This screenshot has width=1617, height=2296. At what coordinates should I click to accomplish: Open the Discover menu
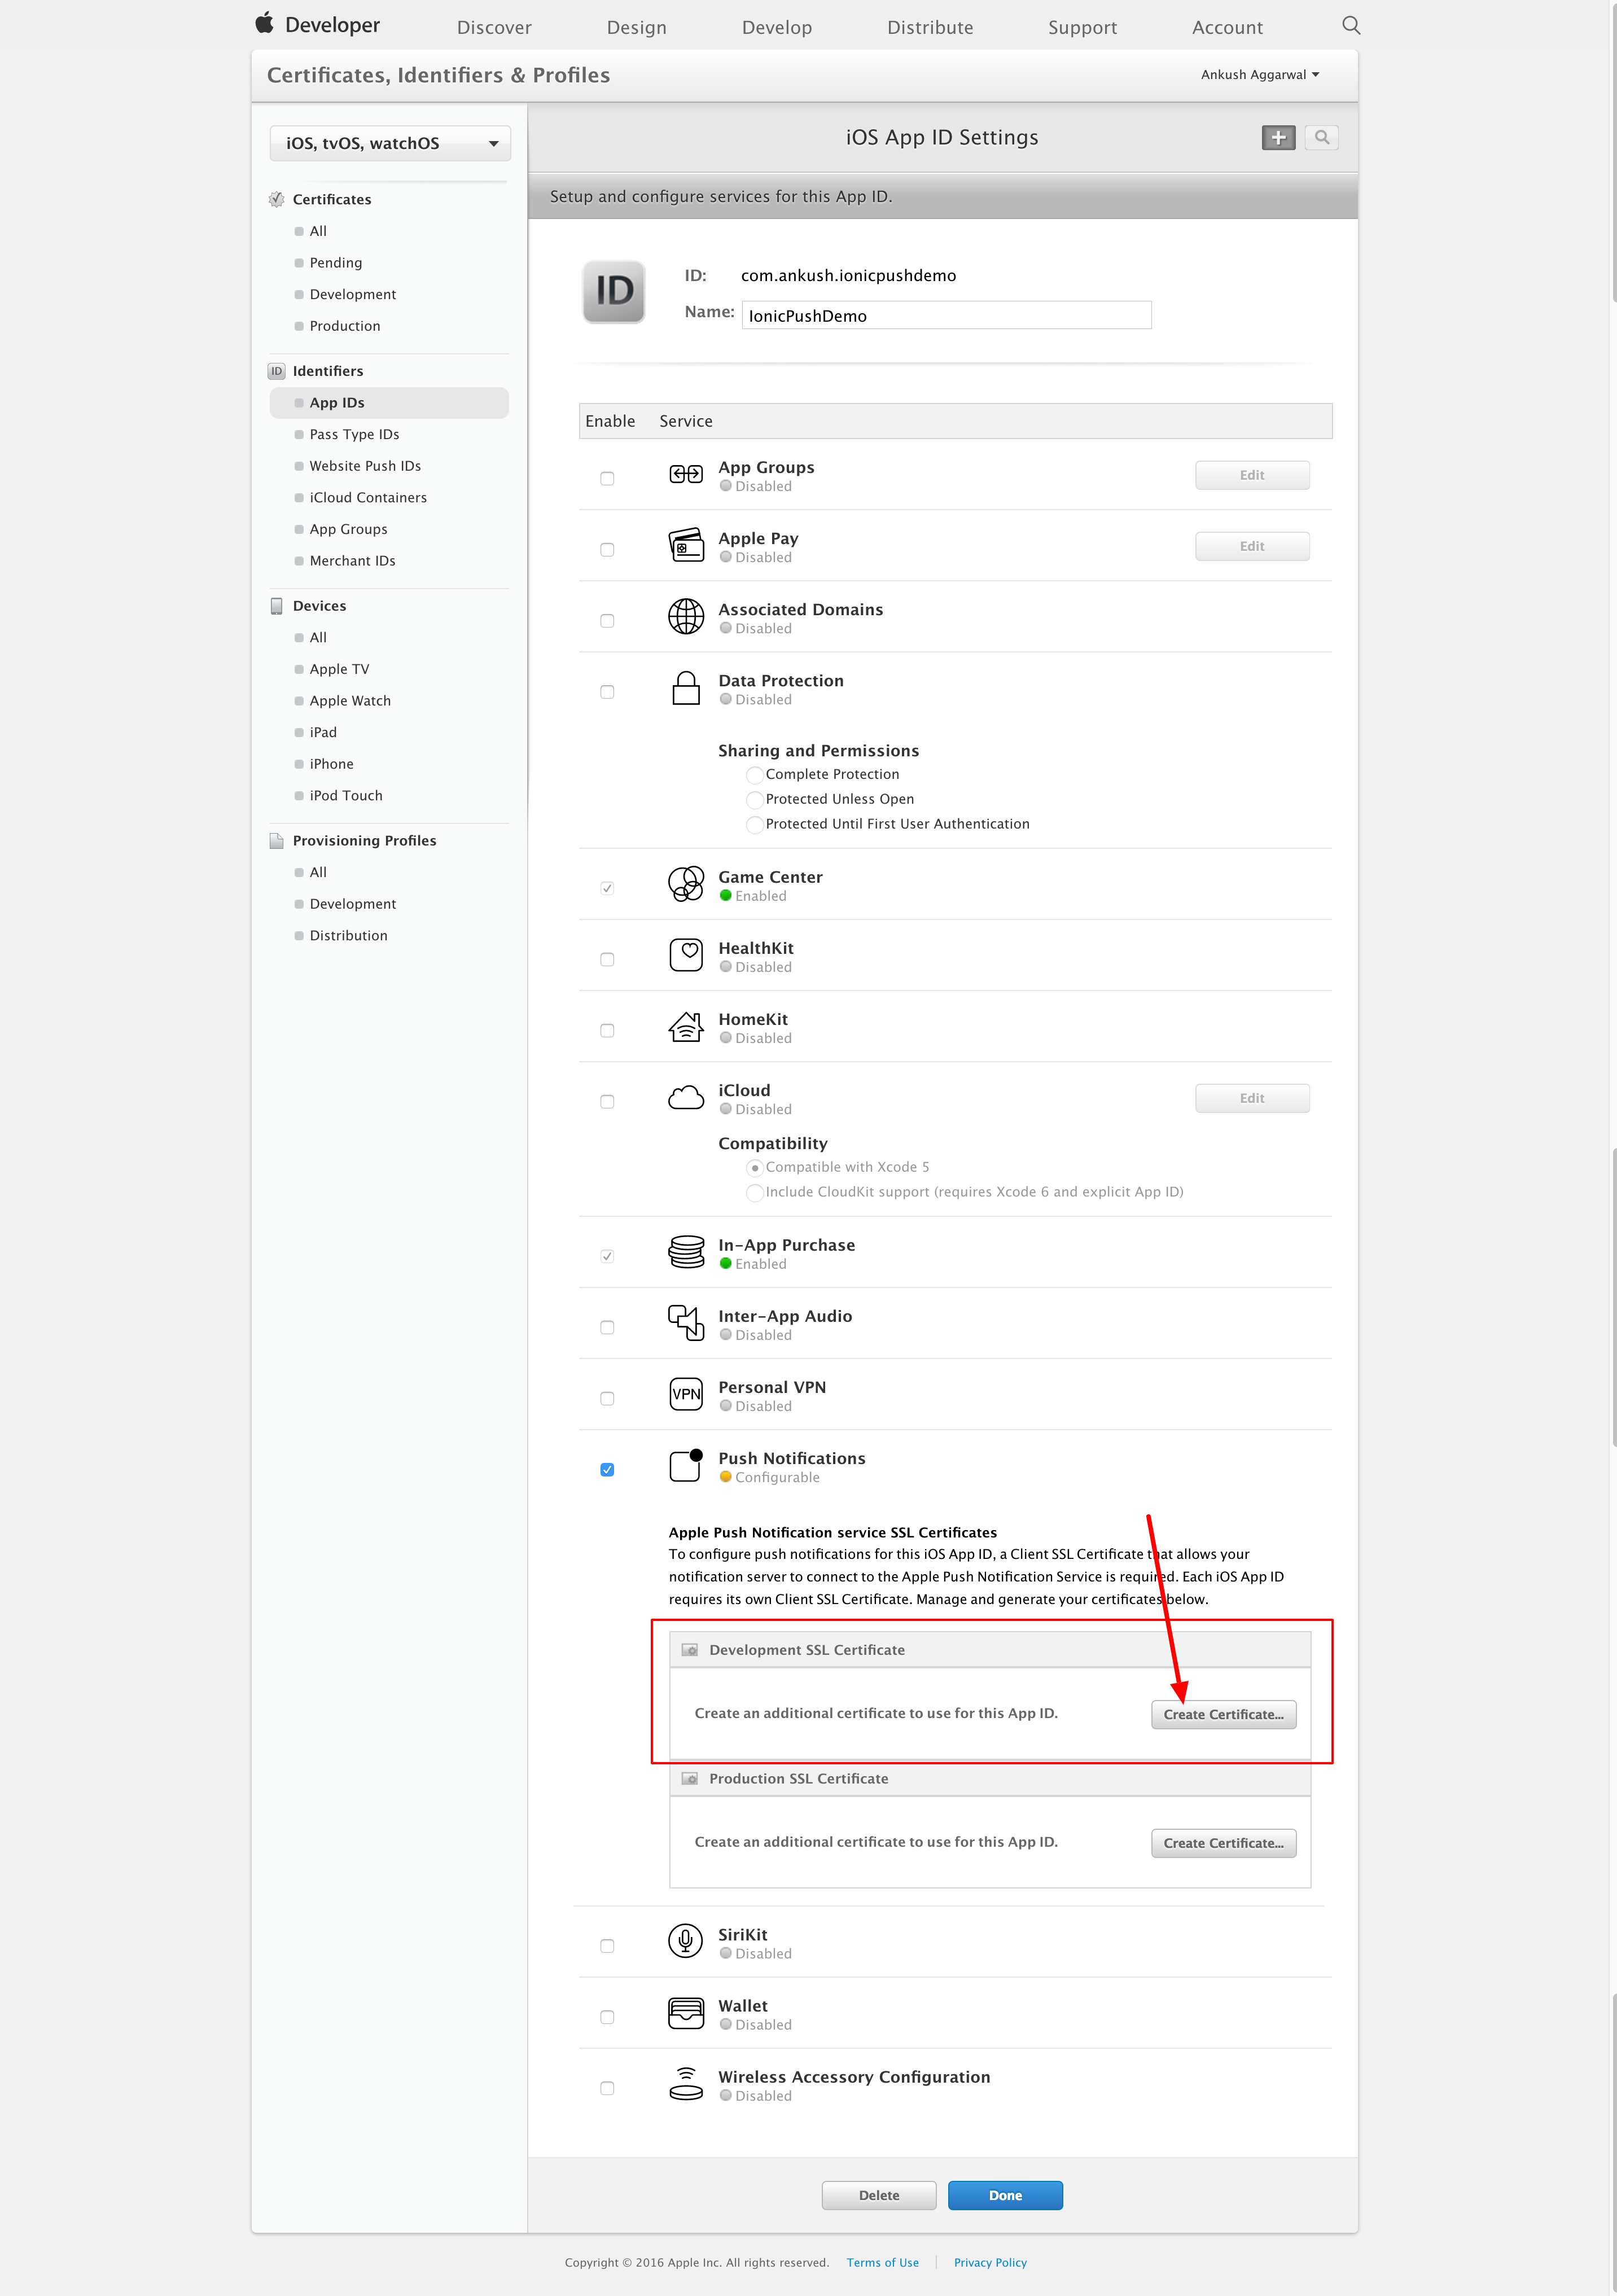pos(494,28)
